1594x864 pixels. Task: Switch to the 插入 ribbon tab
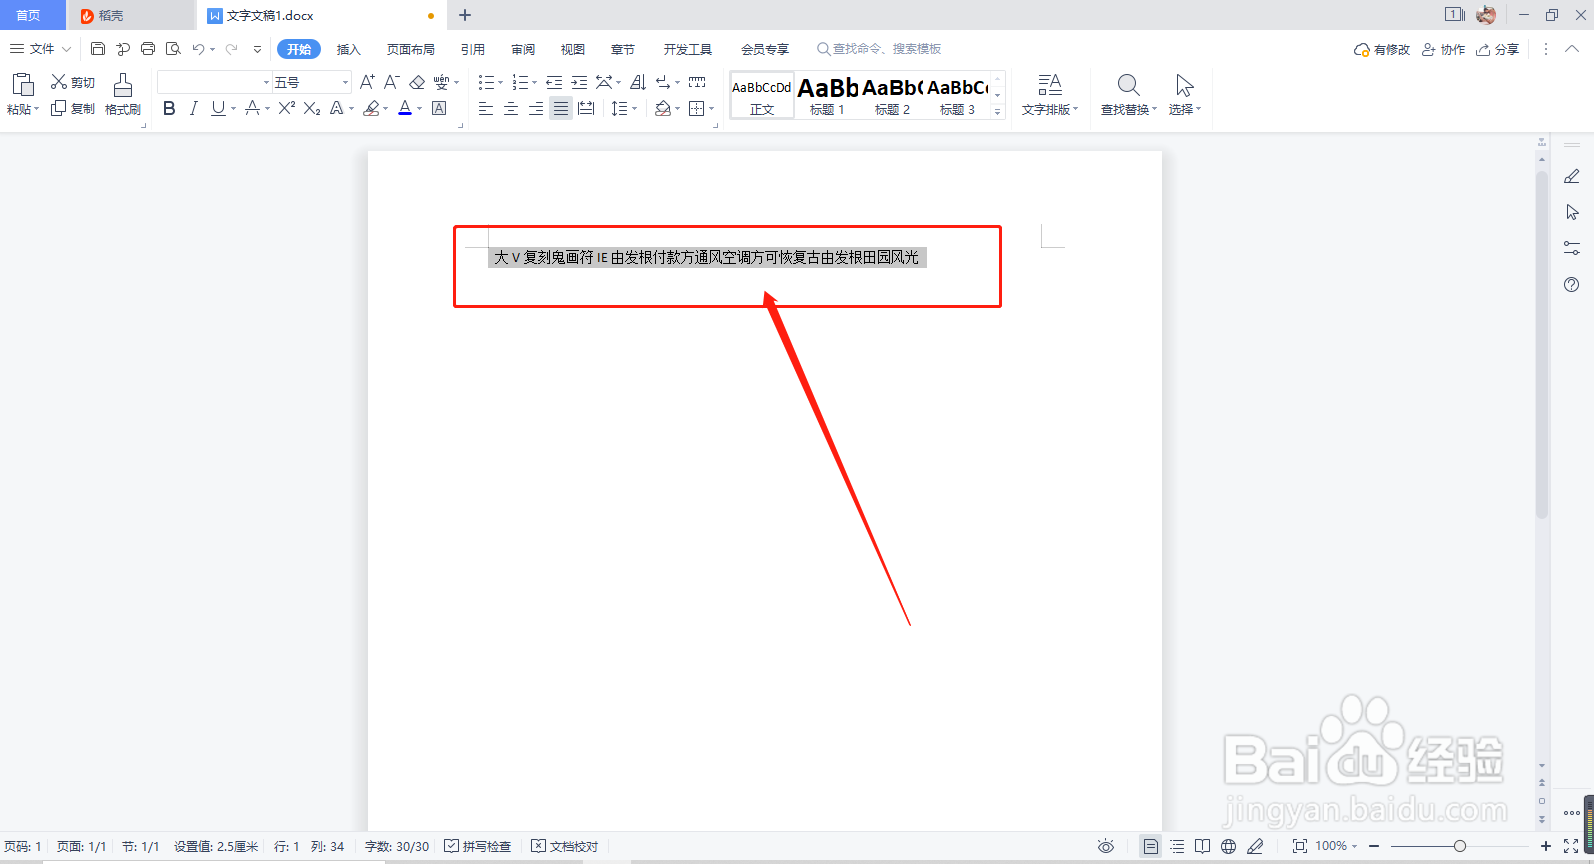348,49
